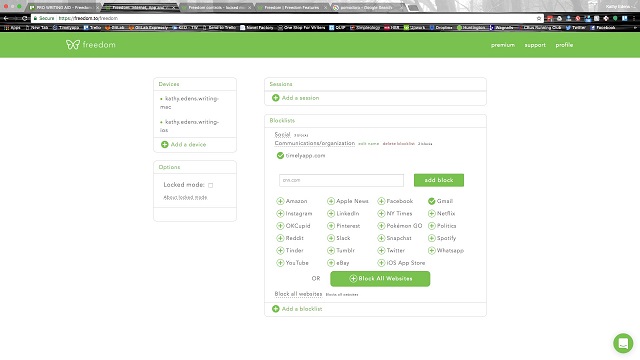Open the Twitter bookmark
The image size is (640, 360).
pos(576,28)
